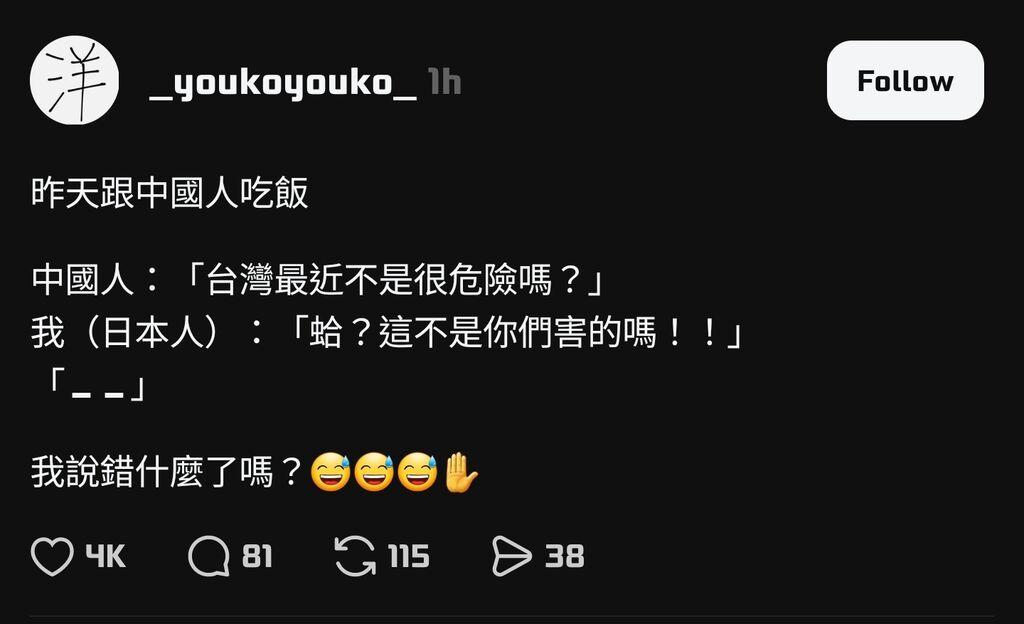1024x624 pixels.
Task: Open the _youkoyouko_ profile avatar
Action: (x=74, y=80)
